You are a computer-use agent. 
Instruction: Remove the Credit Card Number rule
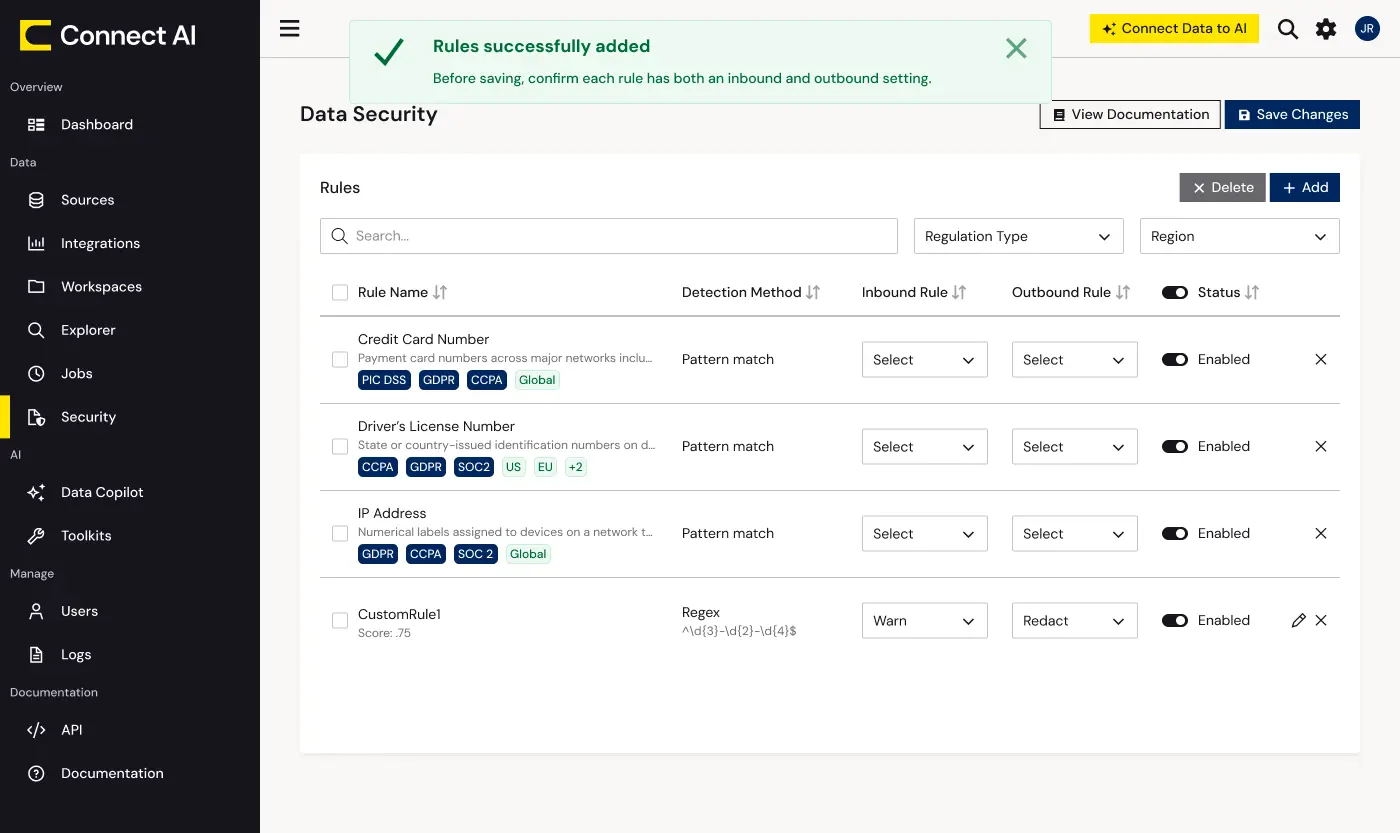pyautogui.click(x=1321, y=359)
